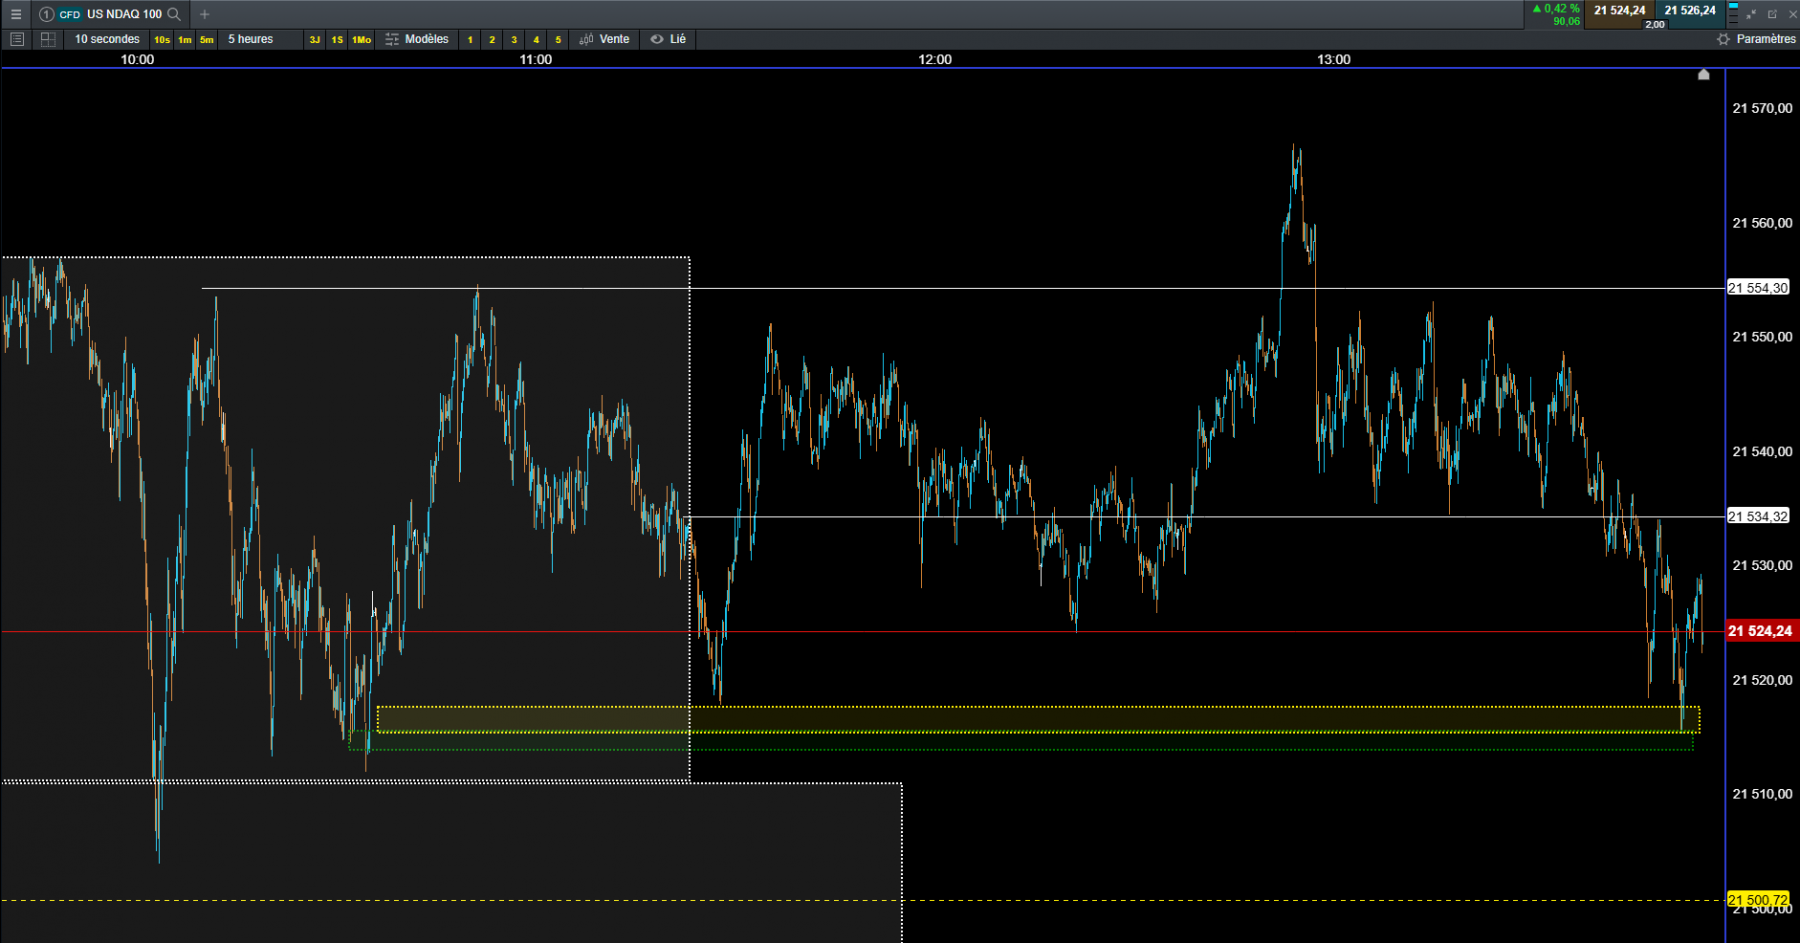Toggle the list panel icon
This screenshot has width=1800, height=943.
pos(16,39)
